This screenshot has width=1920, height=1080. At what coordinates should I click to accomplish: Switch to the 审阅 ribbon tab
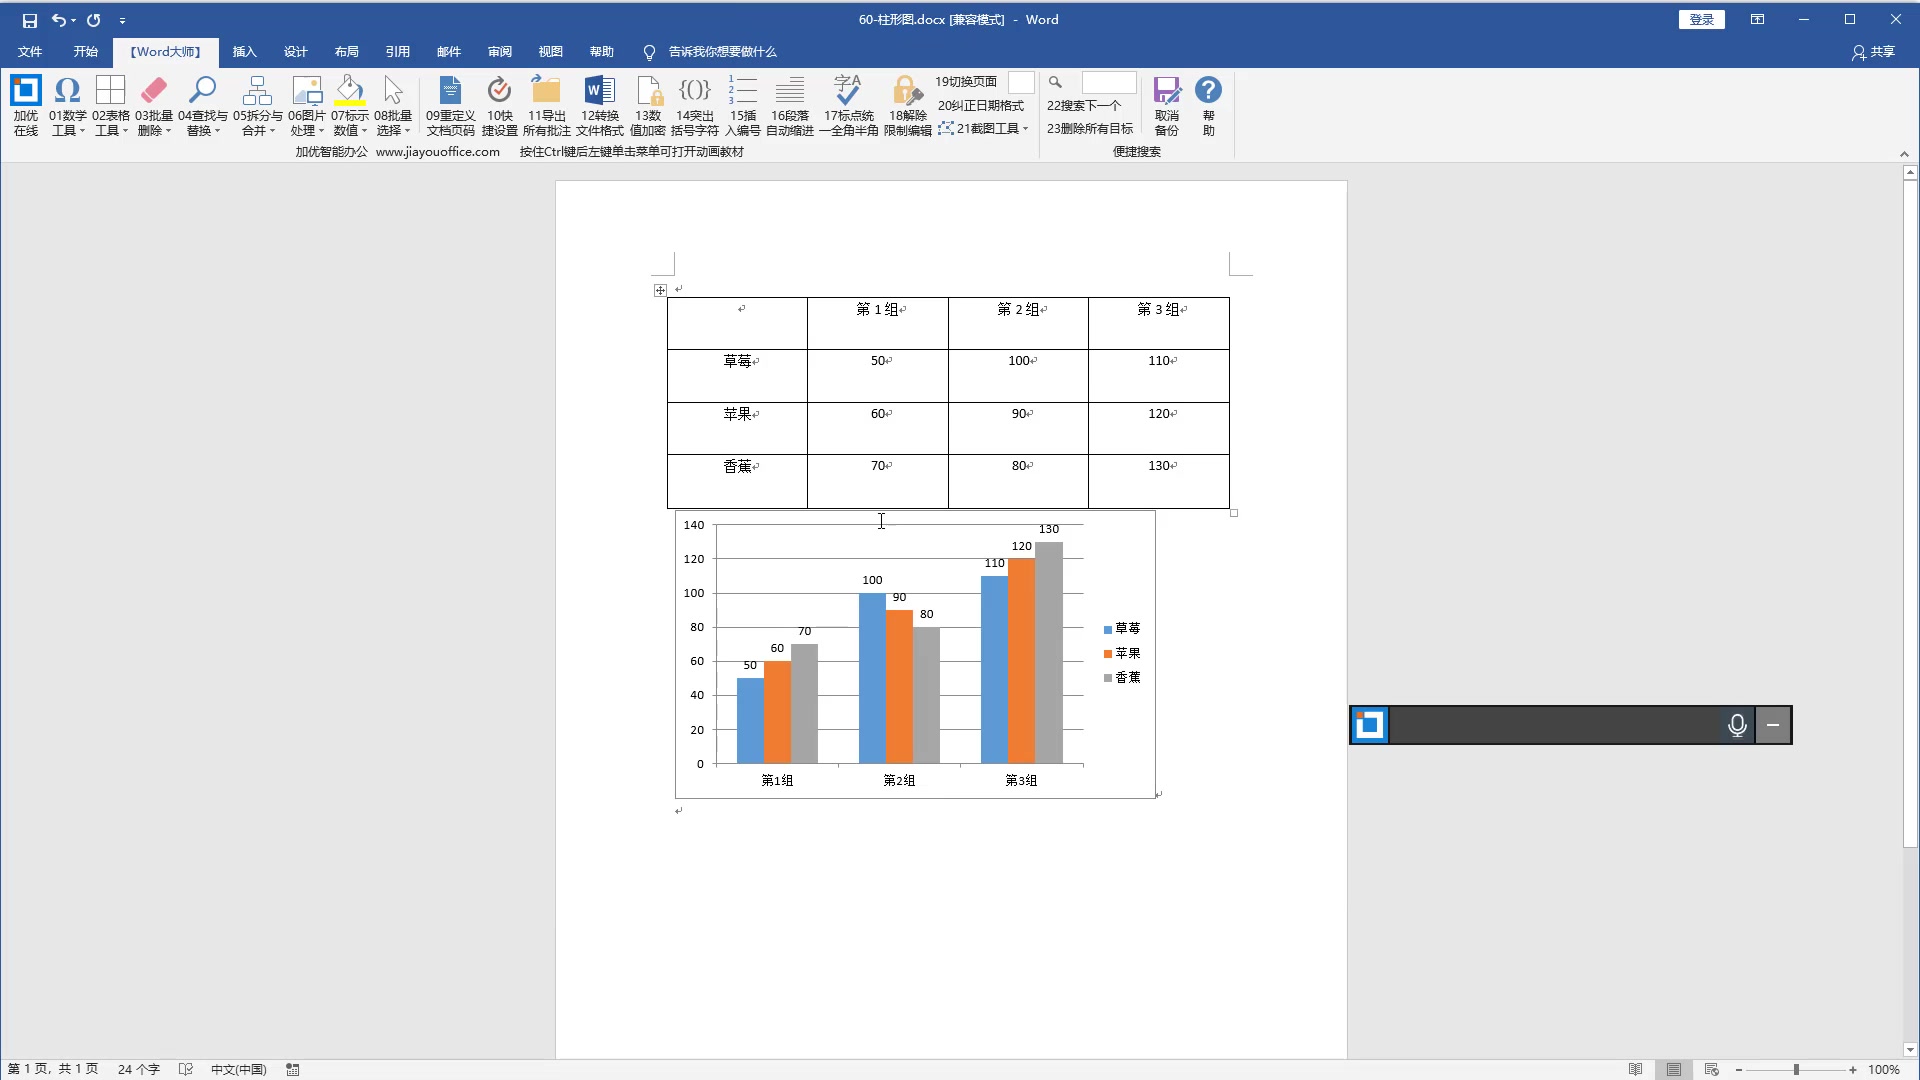(x=499, y=52)
